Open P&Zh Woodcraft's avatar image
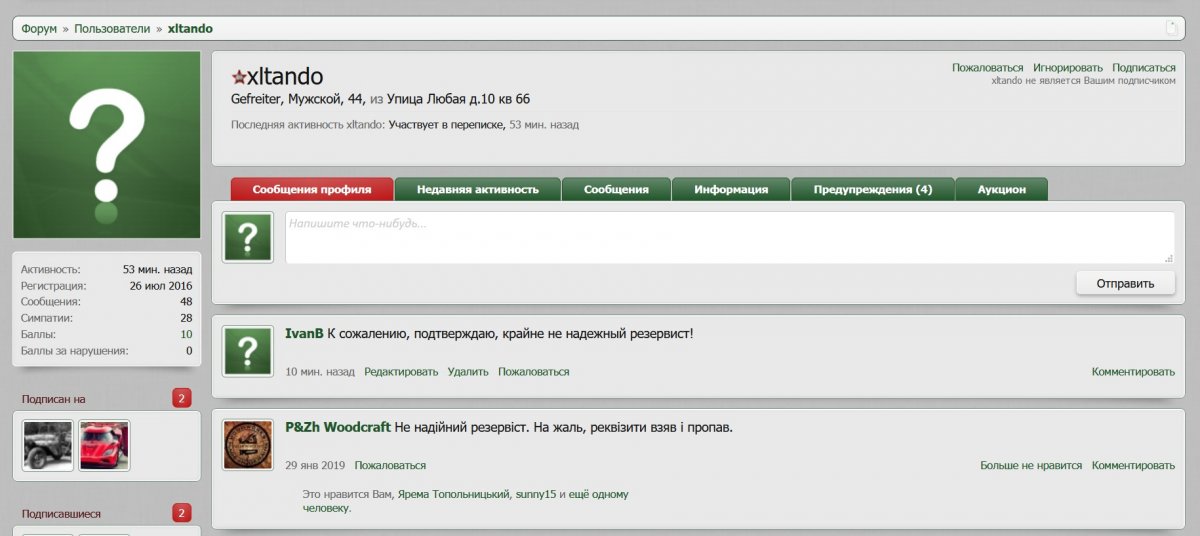This screenshot has height=536, width=1200. [248, 445]
